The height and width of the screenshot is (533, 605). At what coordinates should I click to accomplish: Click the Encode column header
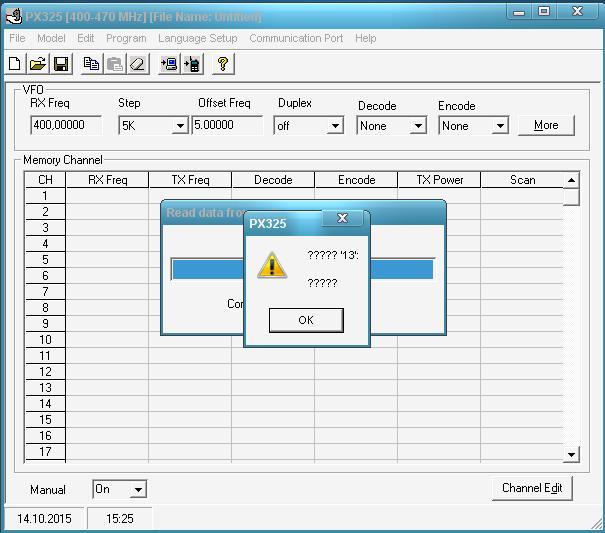pos(356,180)
